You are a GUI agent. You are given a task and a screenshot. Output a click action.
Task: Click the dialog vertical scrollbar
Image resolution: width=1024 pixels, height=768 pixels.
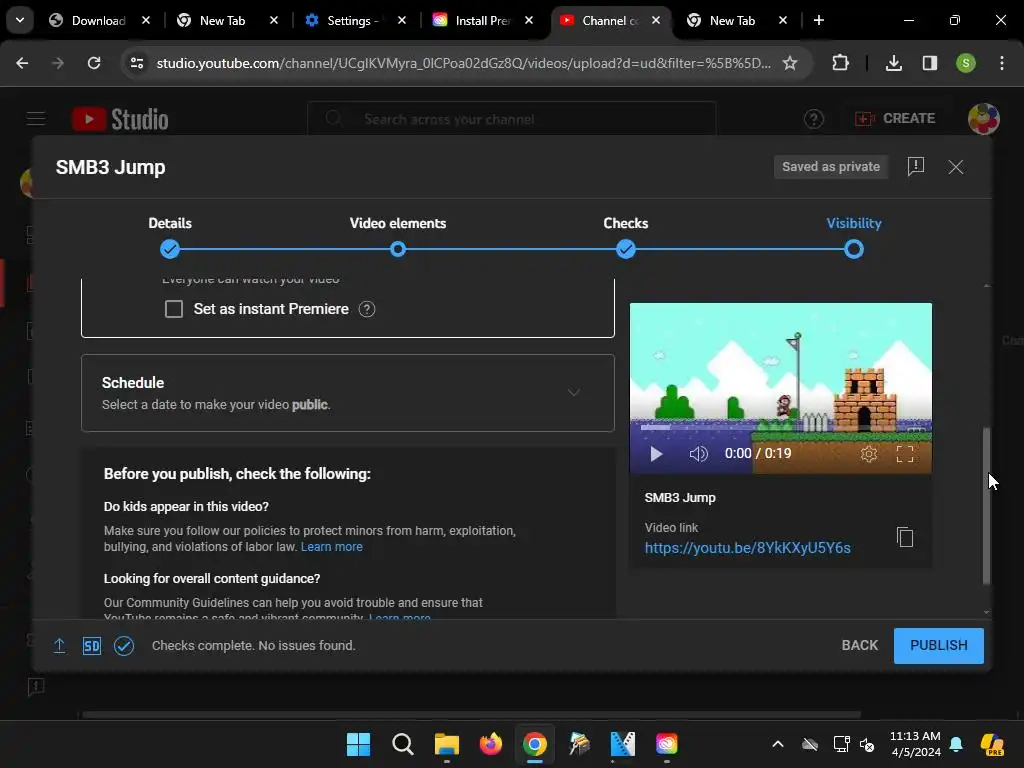pos(986,505)
